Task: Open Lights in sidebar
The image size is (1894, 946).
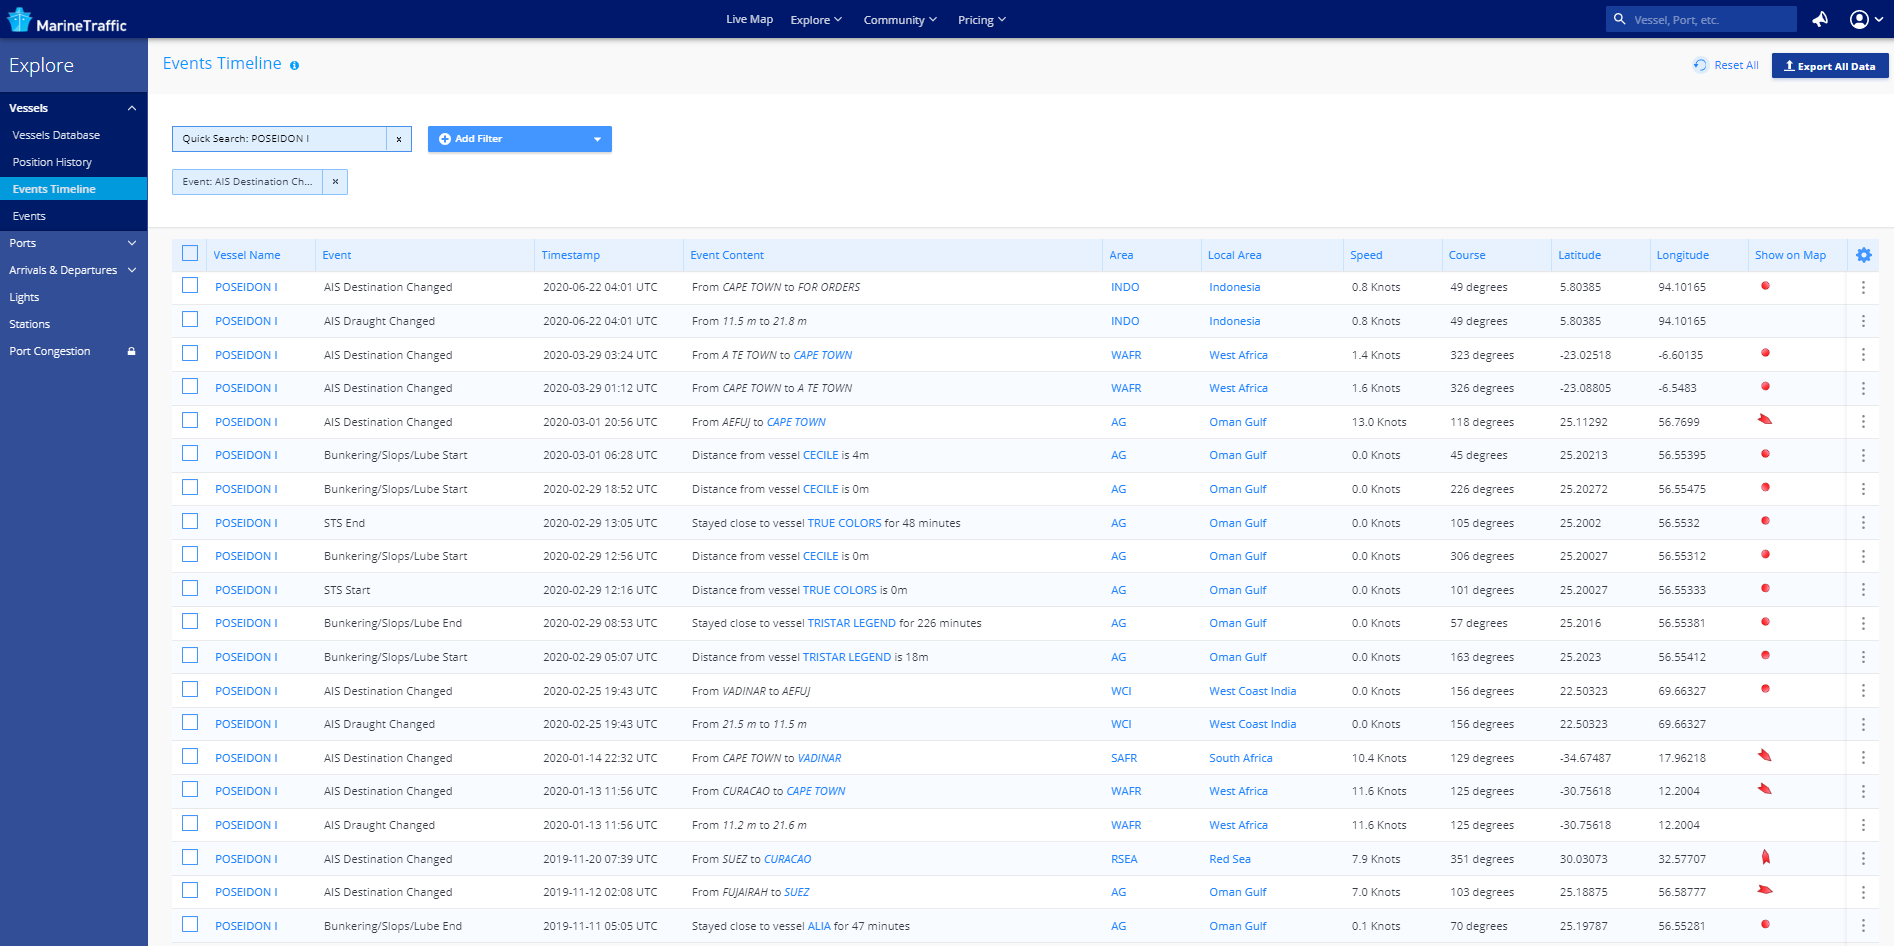Action: 24,297
